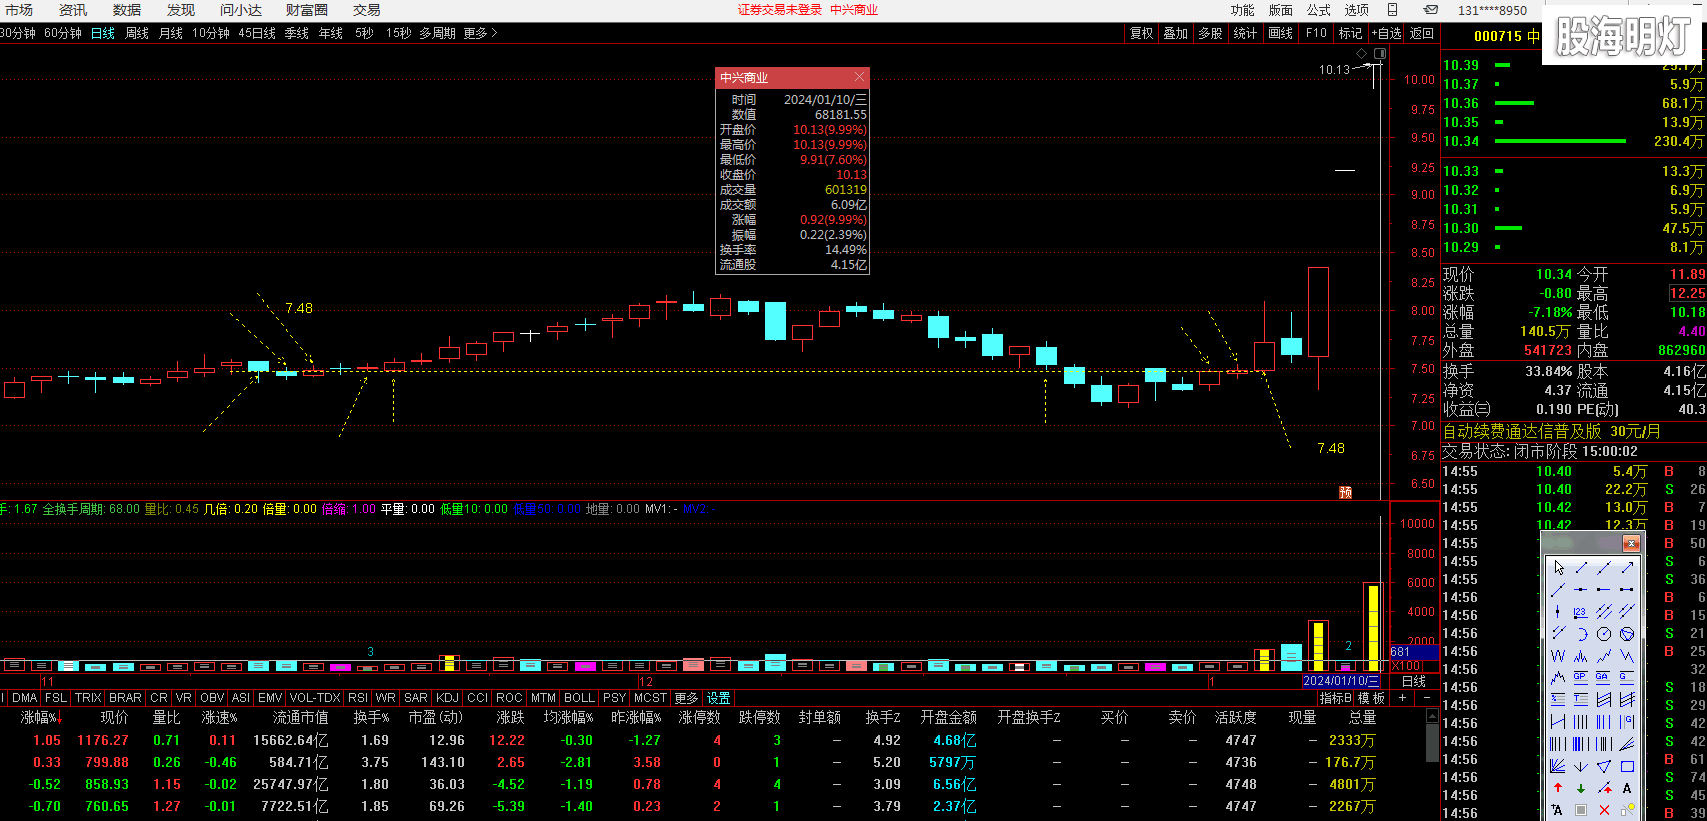This screenshot has width=1707, height=821.
Task: Open the 模板 templates dropdown
Action: point(1371,697)
